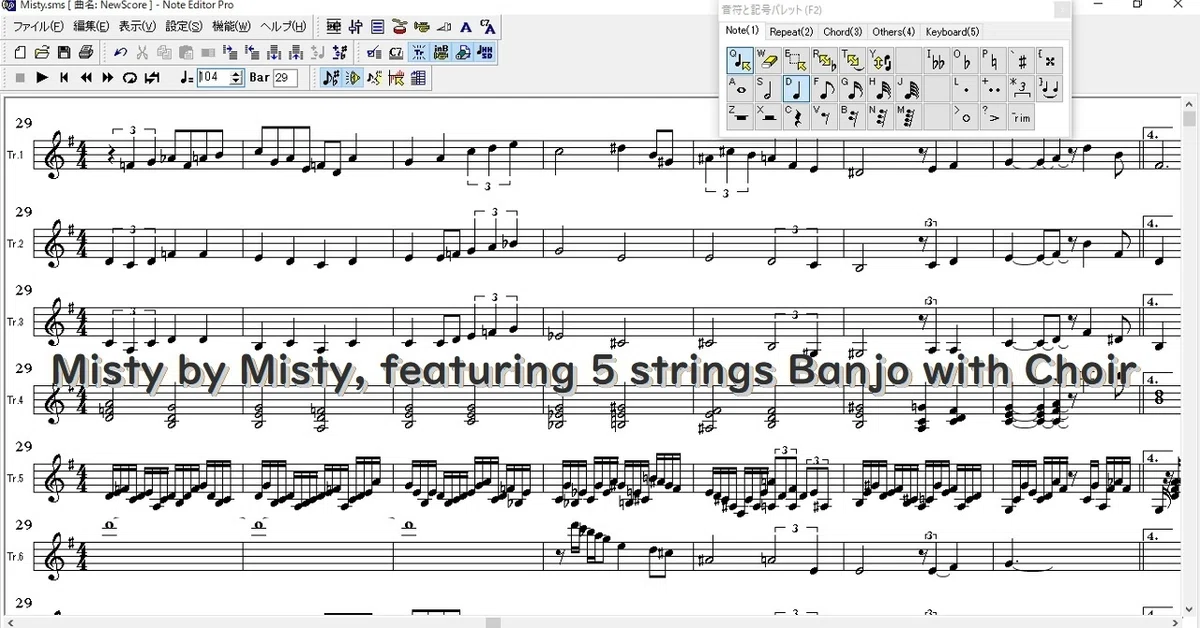Insert a sixty-fourth rest (M)
Image resolution: width=1200 pixels, height=628 pixels.
(908, 116)
